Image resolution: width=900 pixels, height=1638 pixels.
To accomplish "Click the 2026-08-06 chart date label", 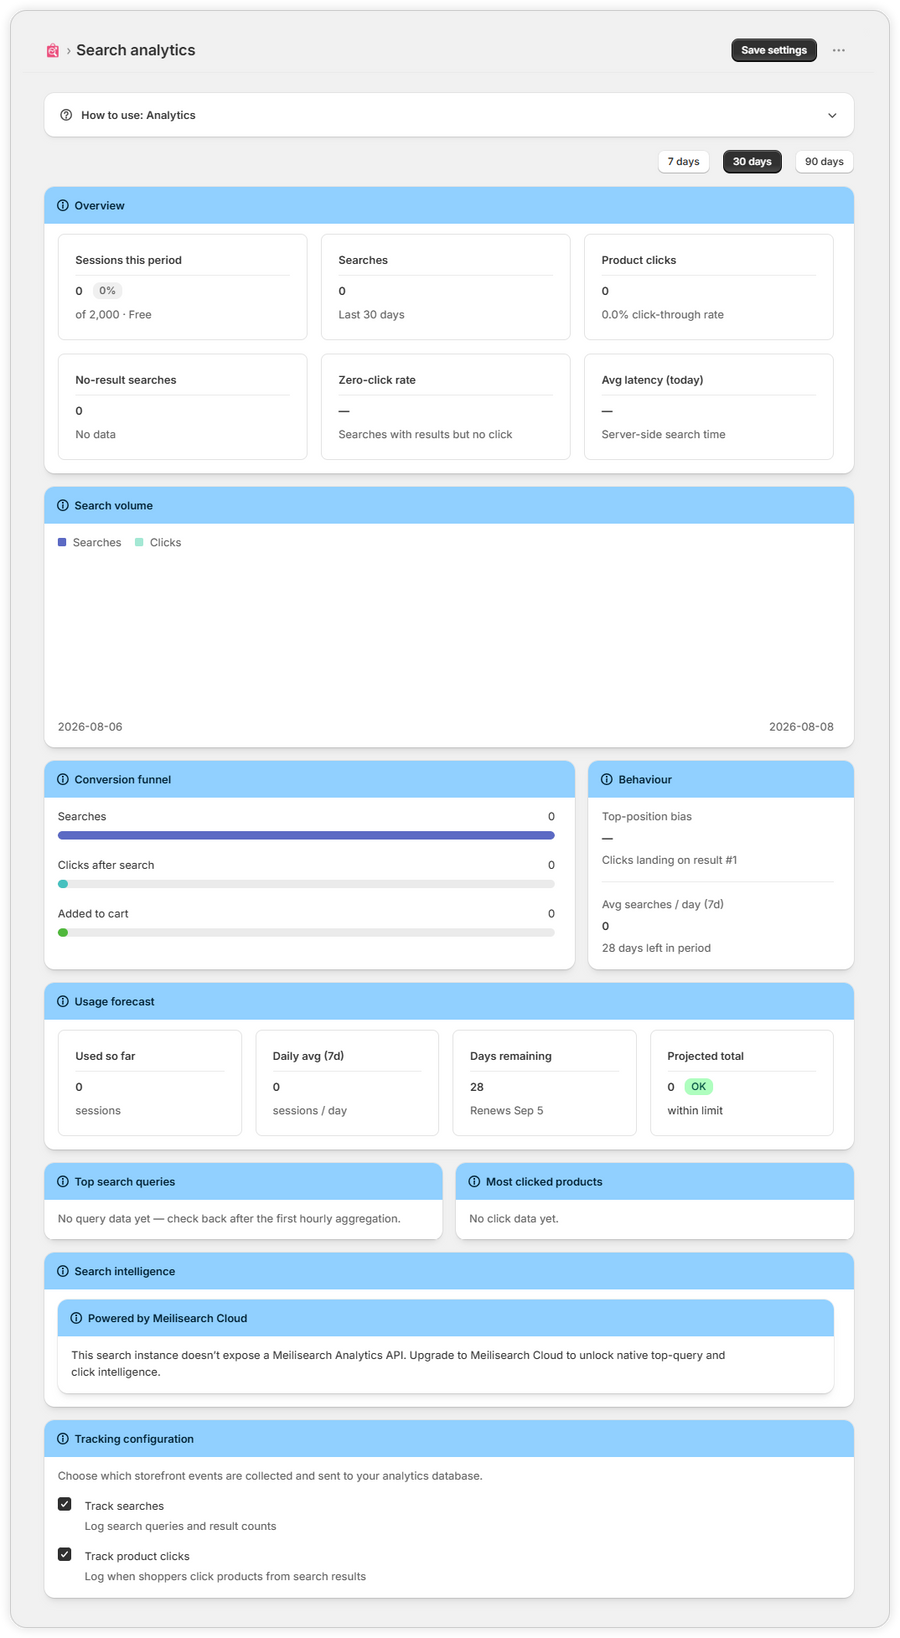I will pyautogui.click(x=90, y=727).
